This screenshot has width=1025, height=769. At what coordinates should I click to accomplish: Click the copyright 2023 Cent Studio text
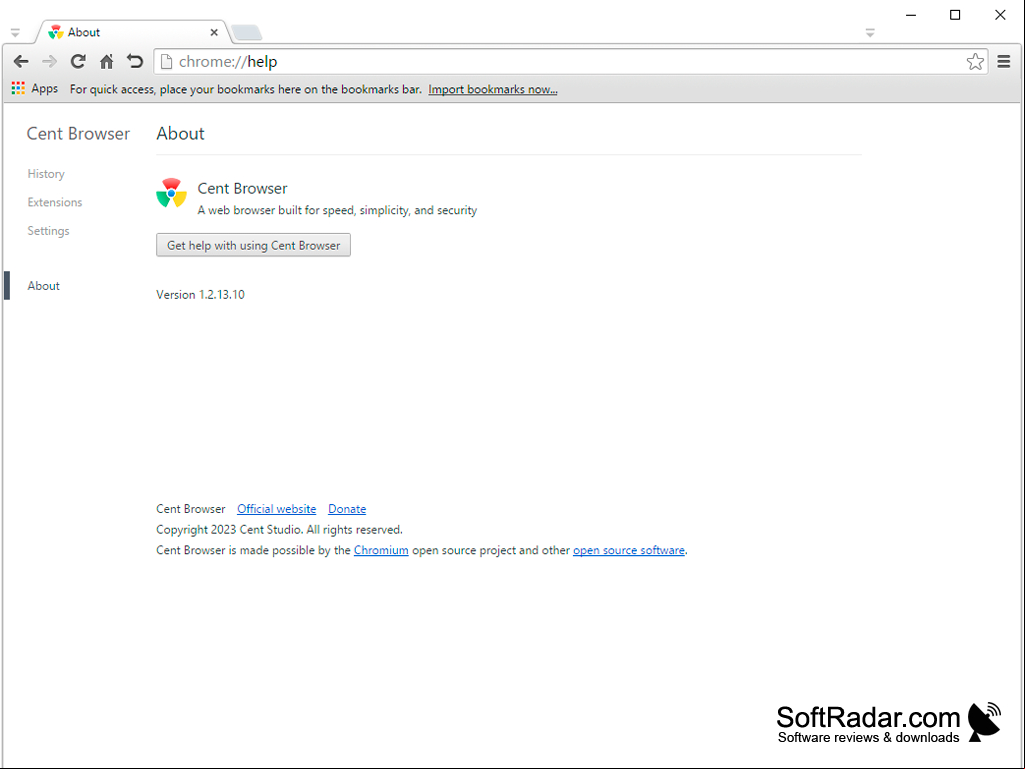(x=279, y=530)
